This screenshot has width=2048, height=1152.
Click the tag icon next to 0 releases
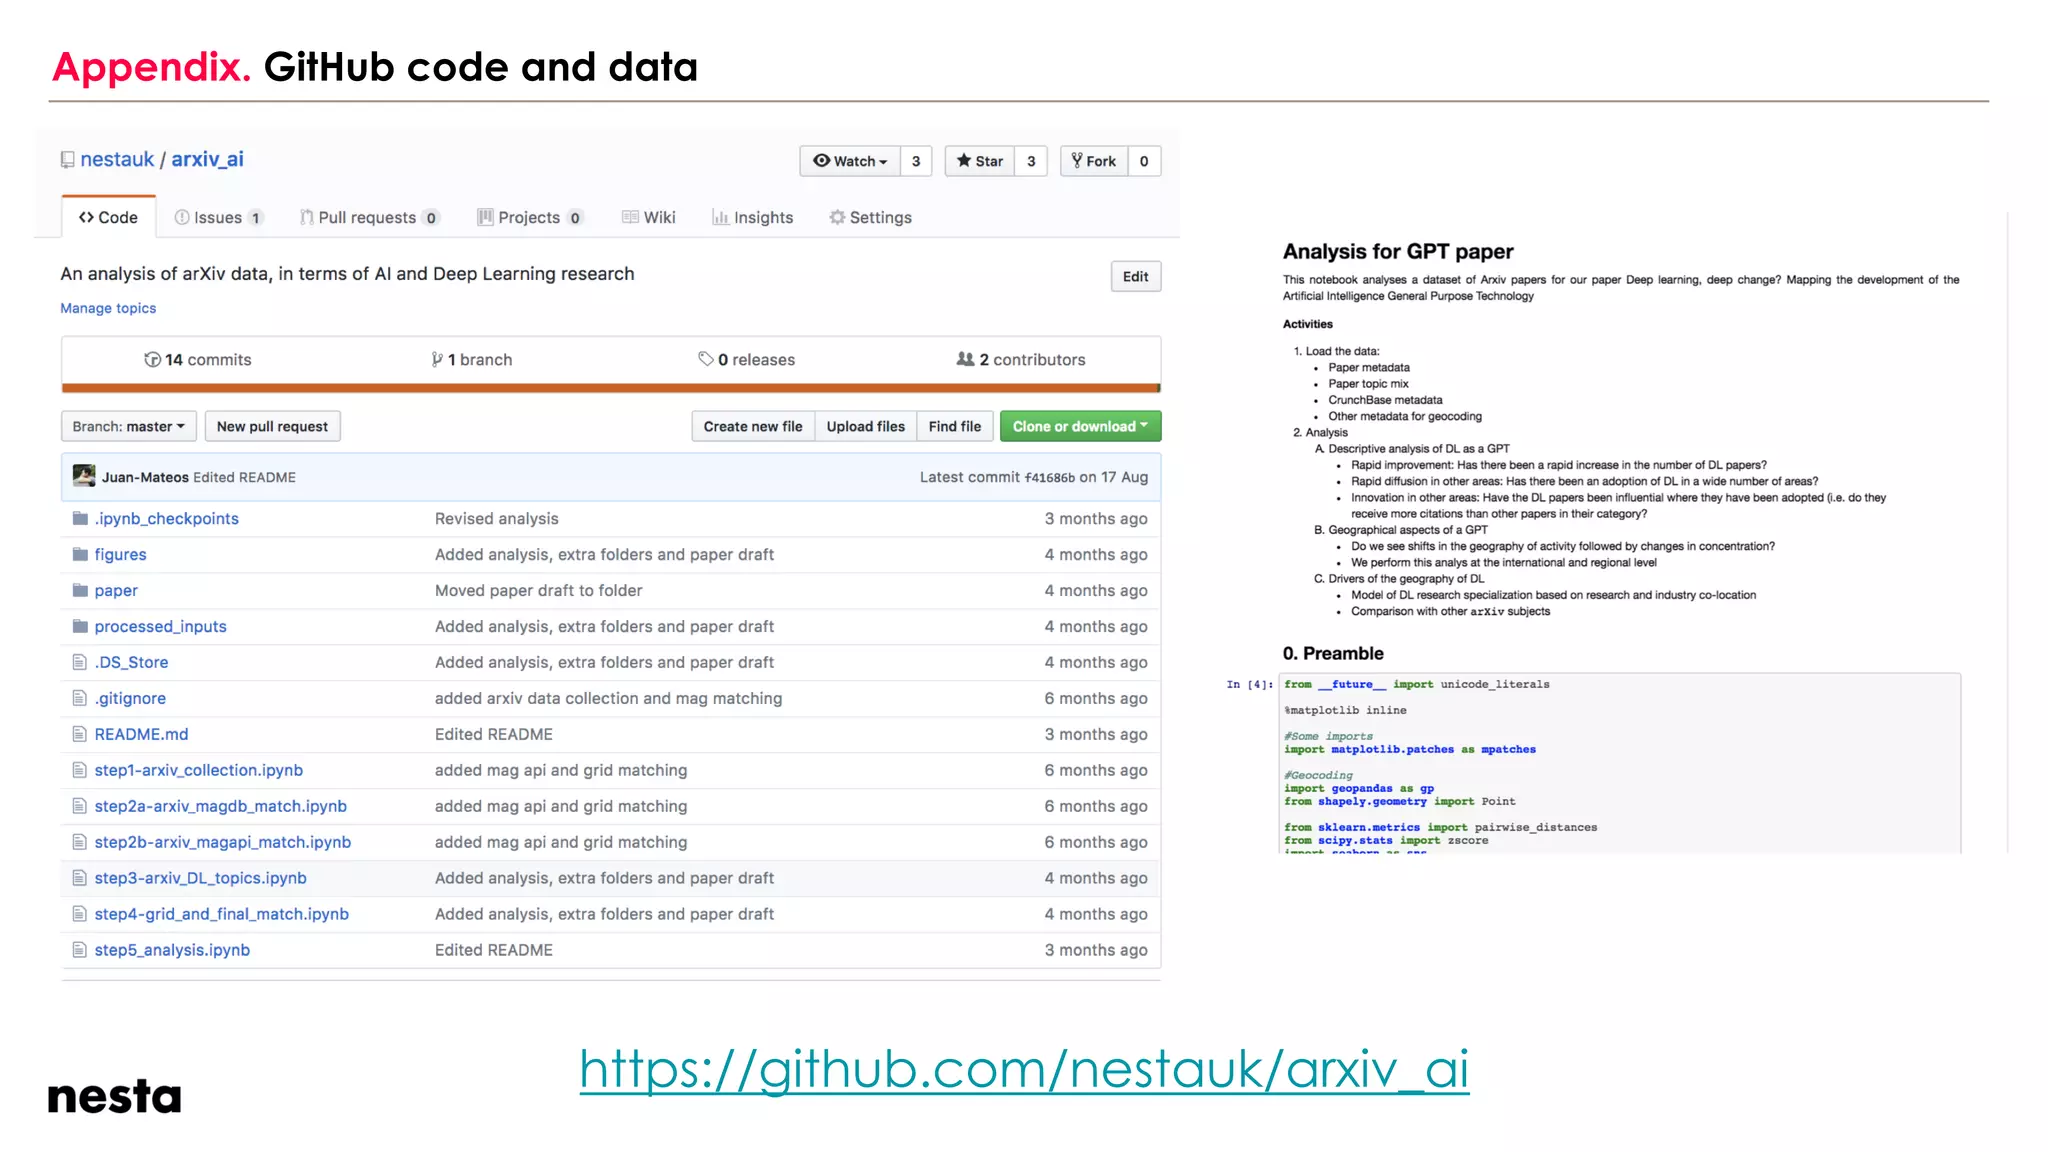coord(705,359)
